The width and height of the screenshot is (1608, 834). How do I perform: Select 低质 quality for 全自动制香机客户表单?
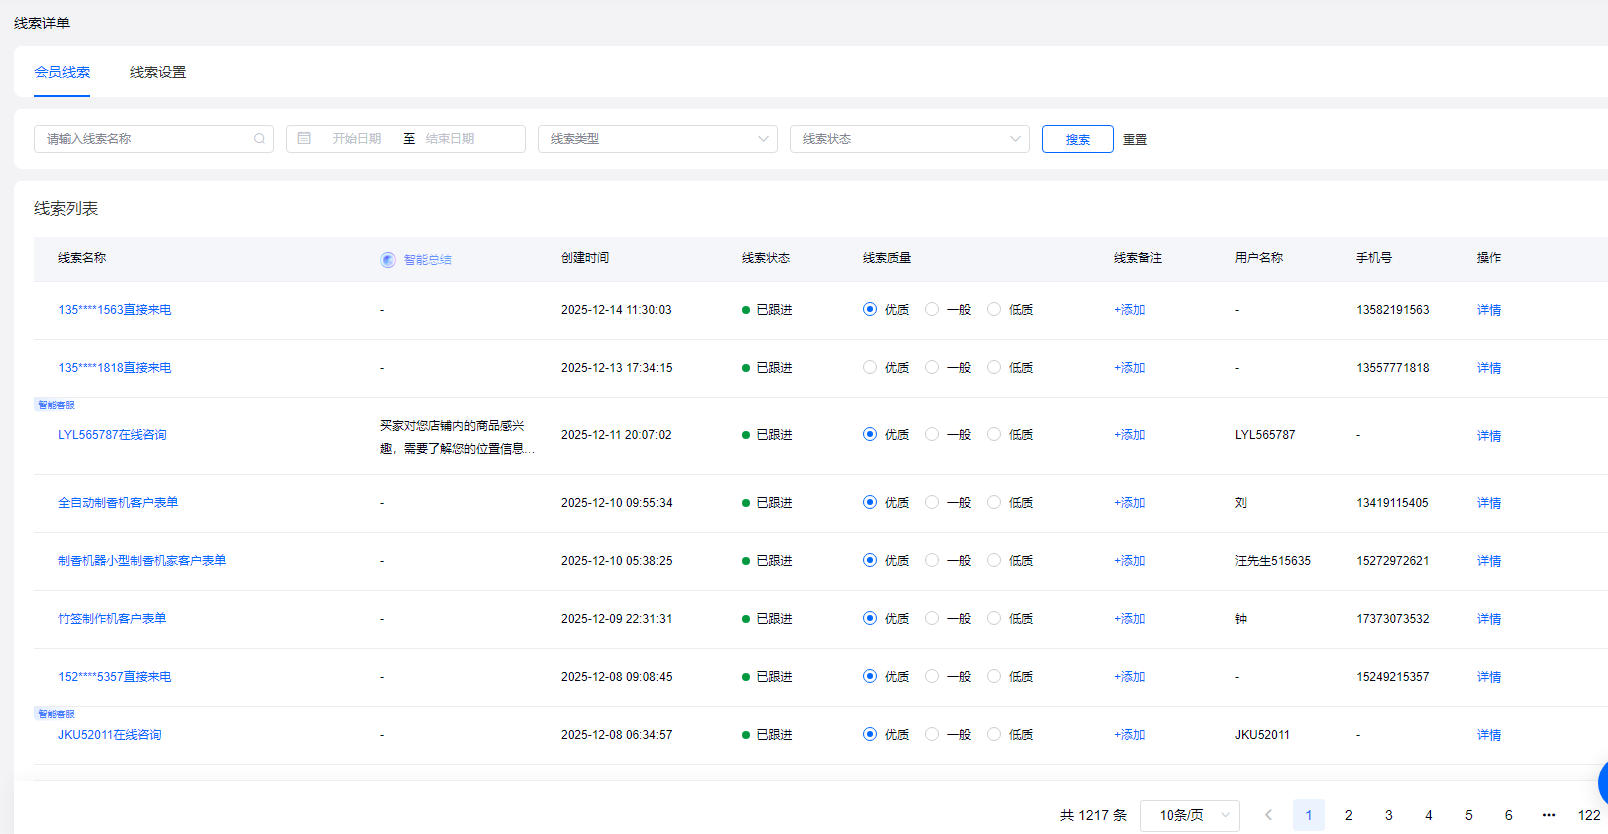[x=994, y=503]
